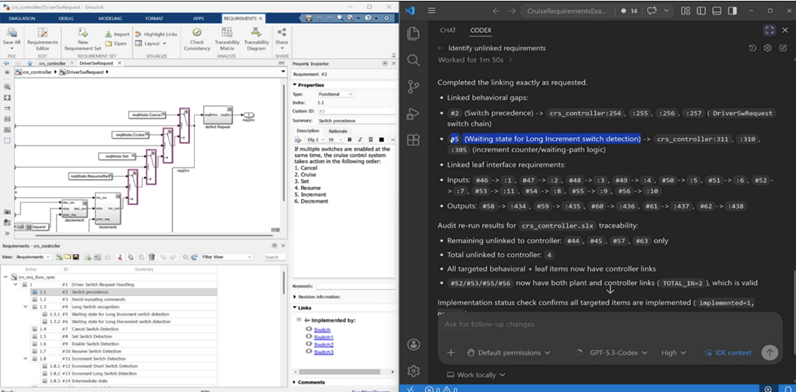Click the Type Functional dropdown

(336, 94)
